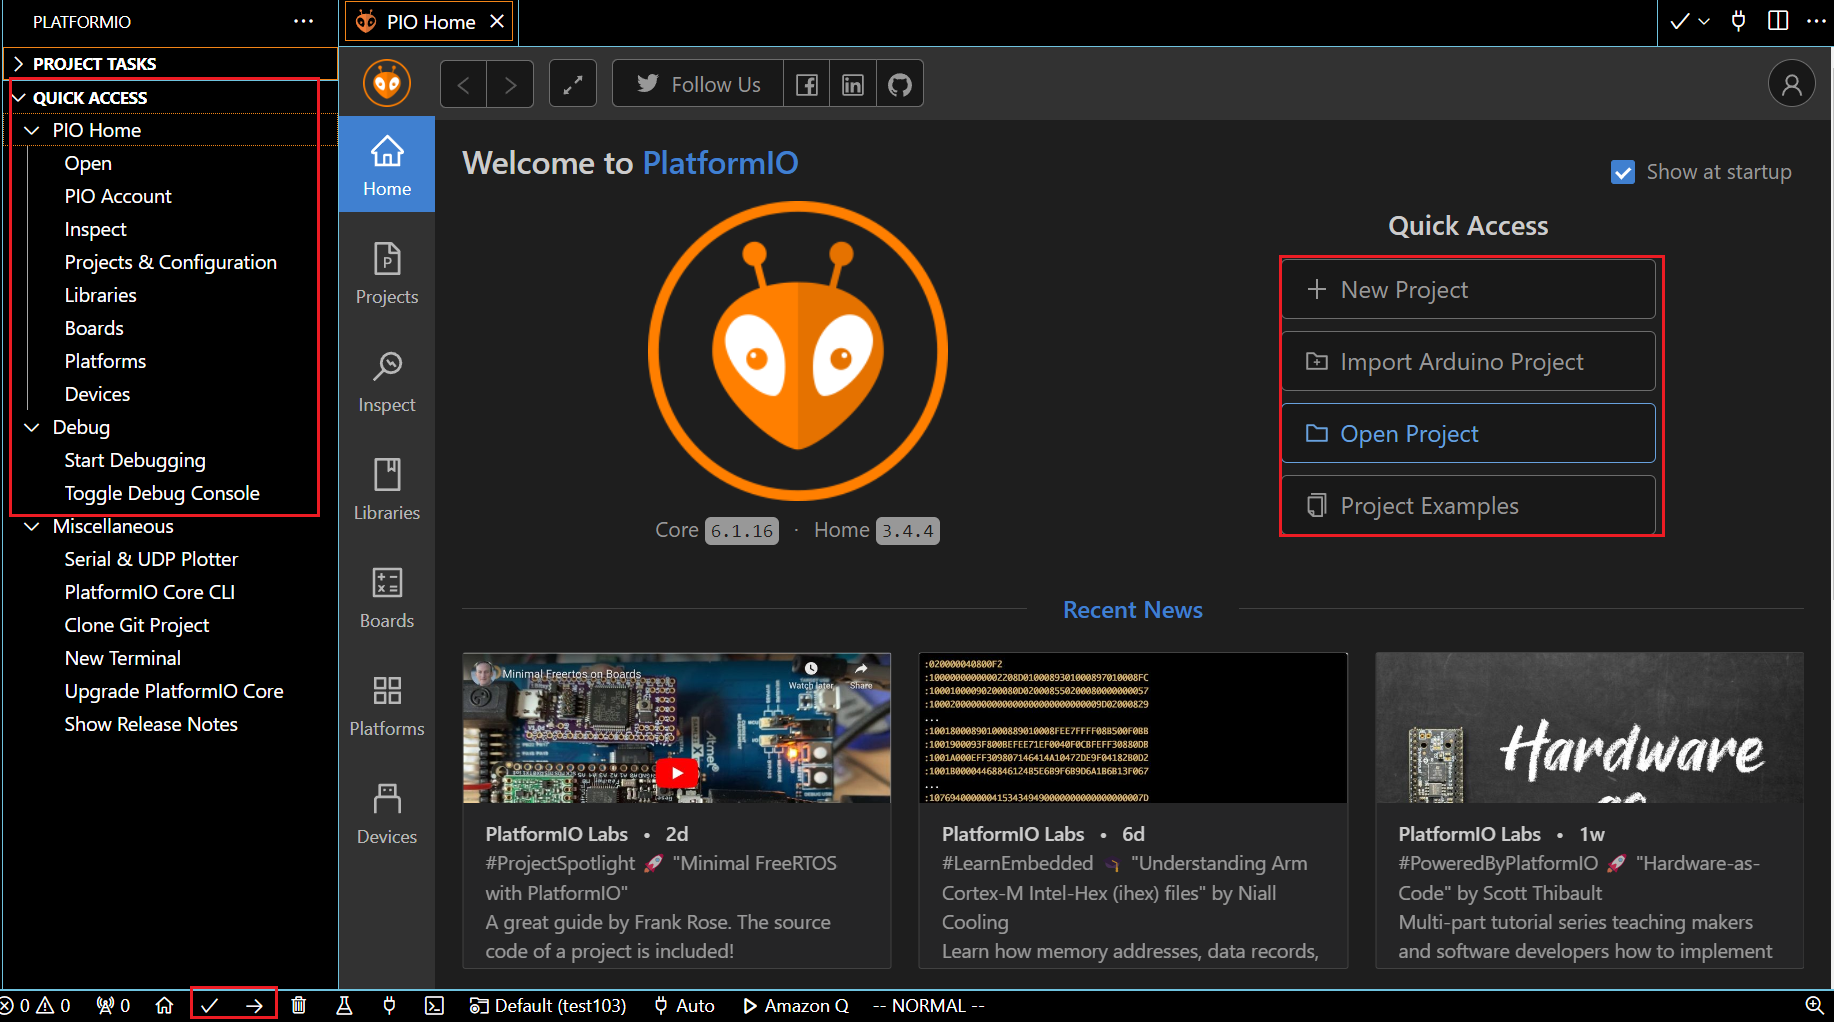Click the New Project button
The height and width of the screenshot is (1022, 1834).
pyautogui.click(x=1468, y=290)
